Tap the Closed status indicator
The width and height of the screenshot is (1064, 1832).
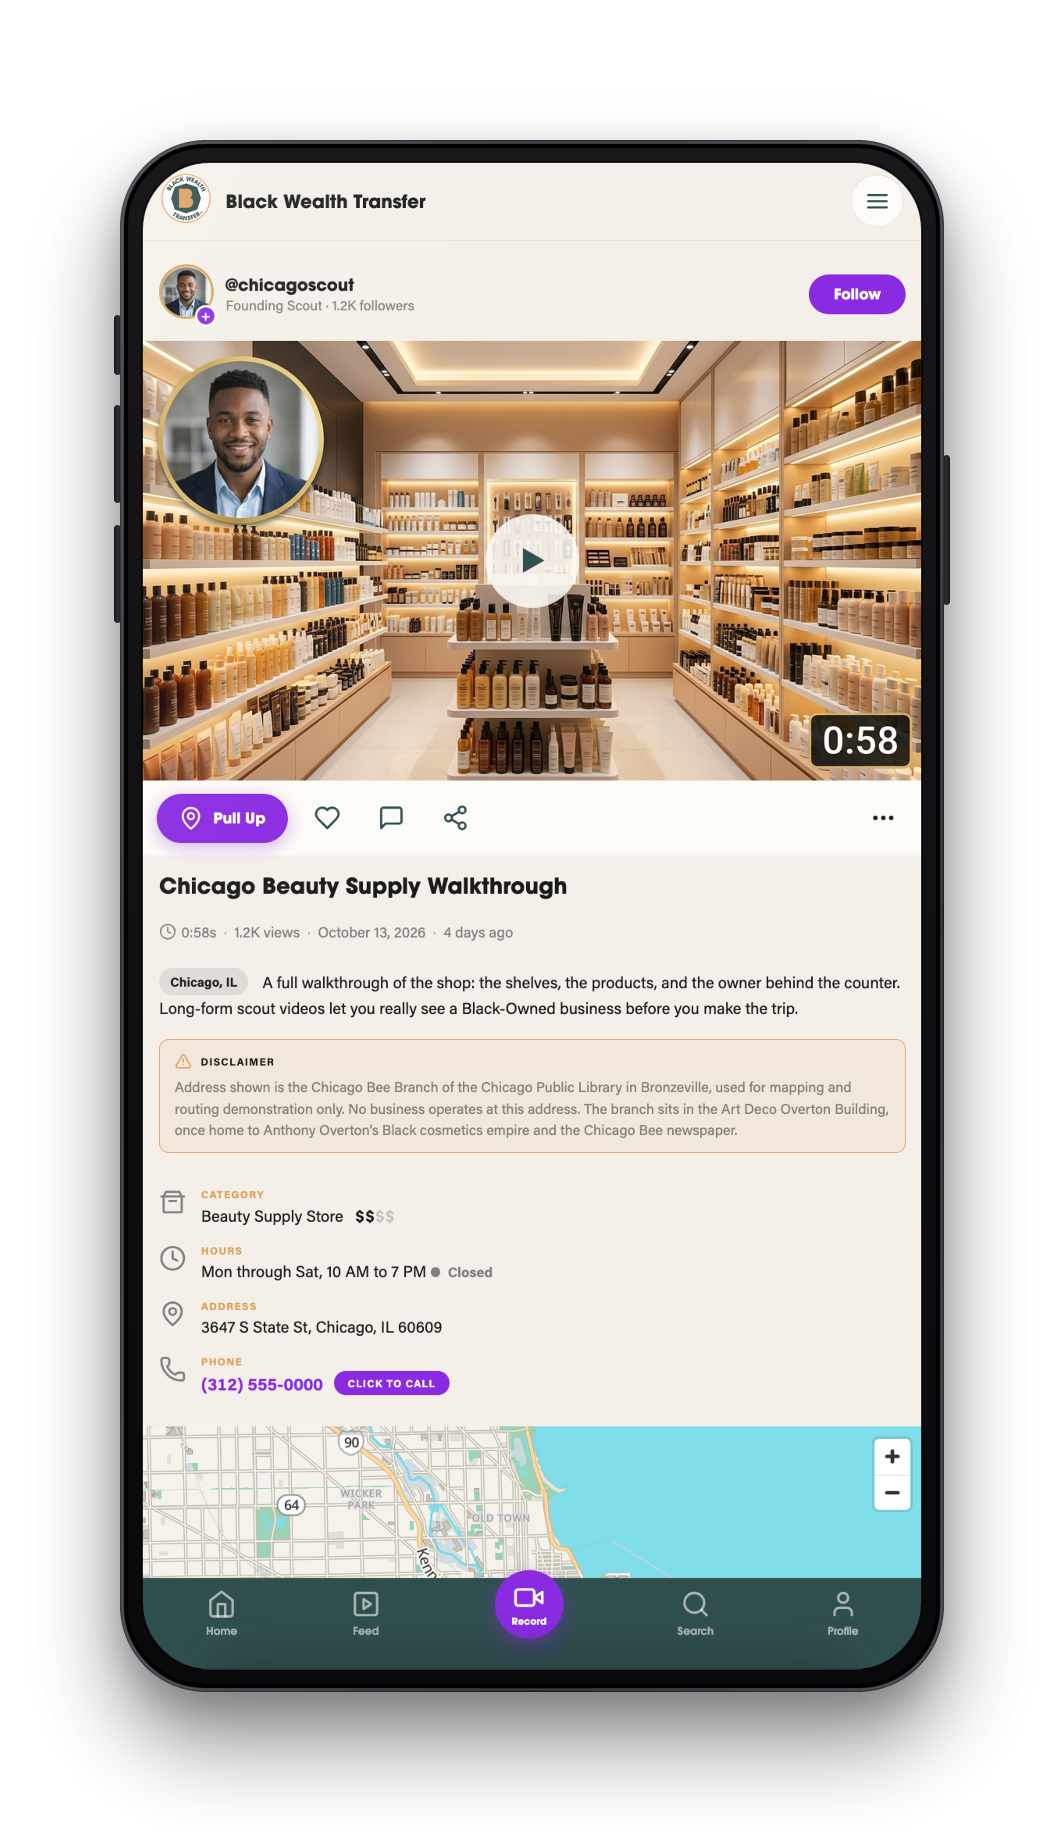pyautogui.click(x=462, y=1272)
